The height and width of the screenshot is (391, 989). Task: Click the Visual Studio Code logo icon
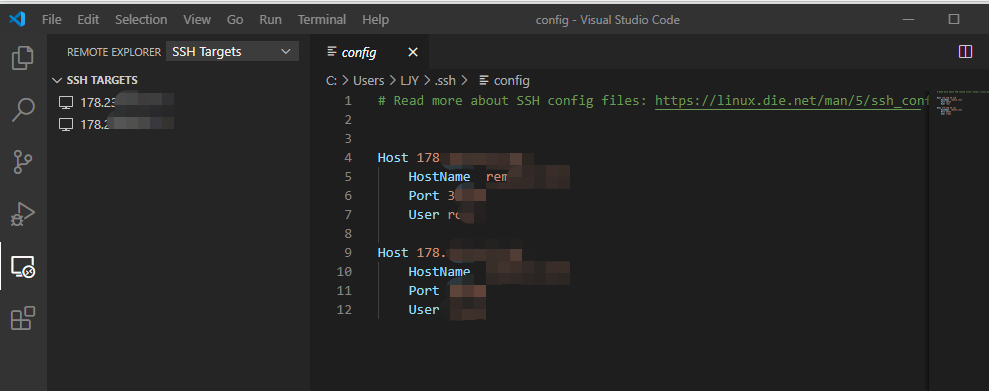click(17, 19)
